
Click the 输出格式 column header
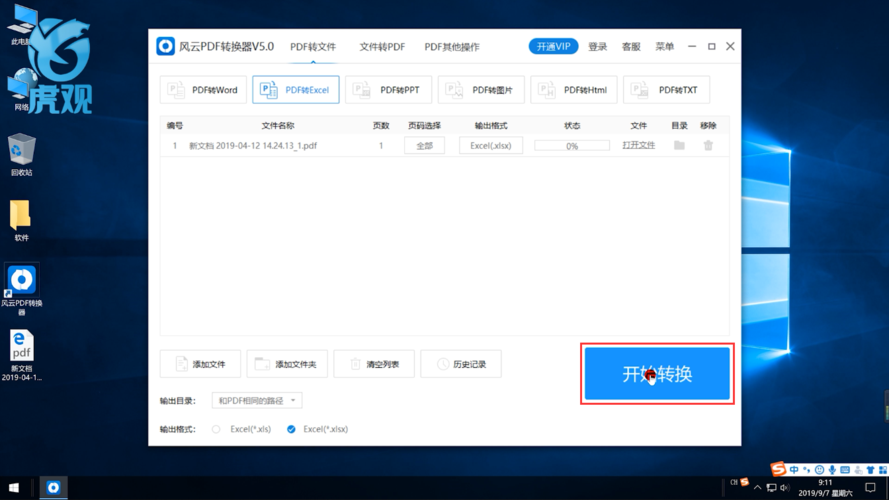(x=491, y=125)
